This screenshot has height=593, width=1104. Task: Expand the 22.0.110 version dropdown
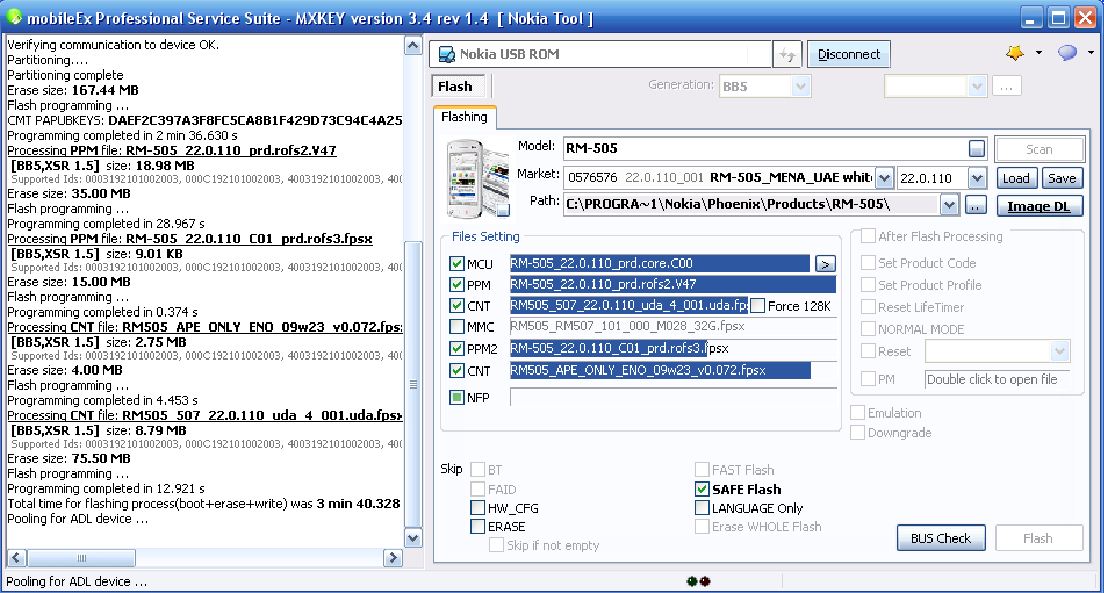[x=977, y=178]
